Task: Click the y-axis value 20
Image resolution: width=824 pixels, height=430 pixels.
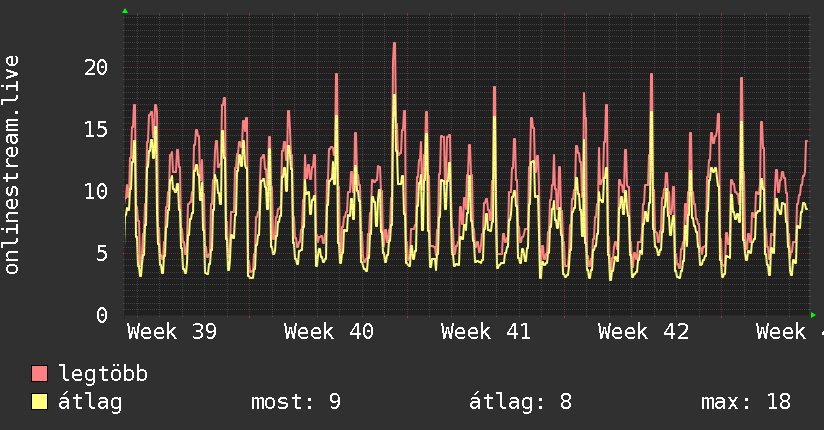Action: (96, 67)
